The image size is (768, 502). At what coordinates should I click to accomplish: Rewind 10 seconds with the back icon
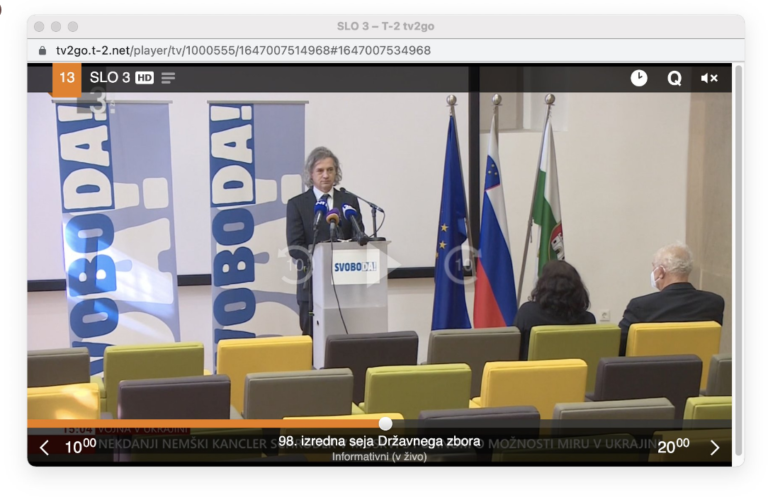point(294,265)
